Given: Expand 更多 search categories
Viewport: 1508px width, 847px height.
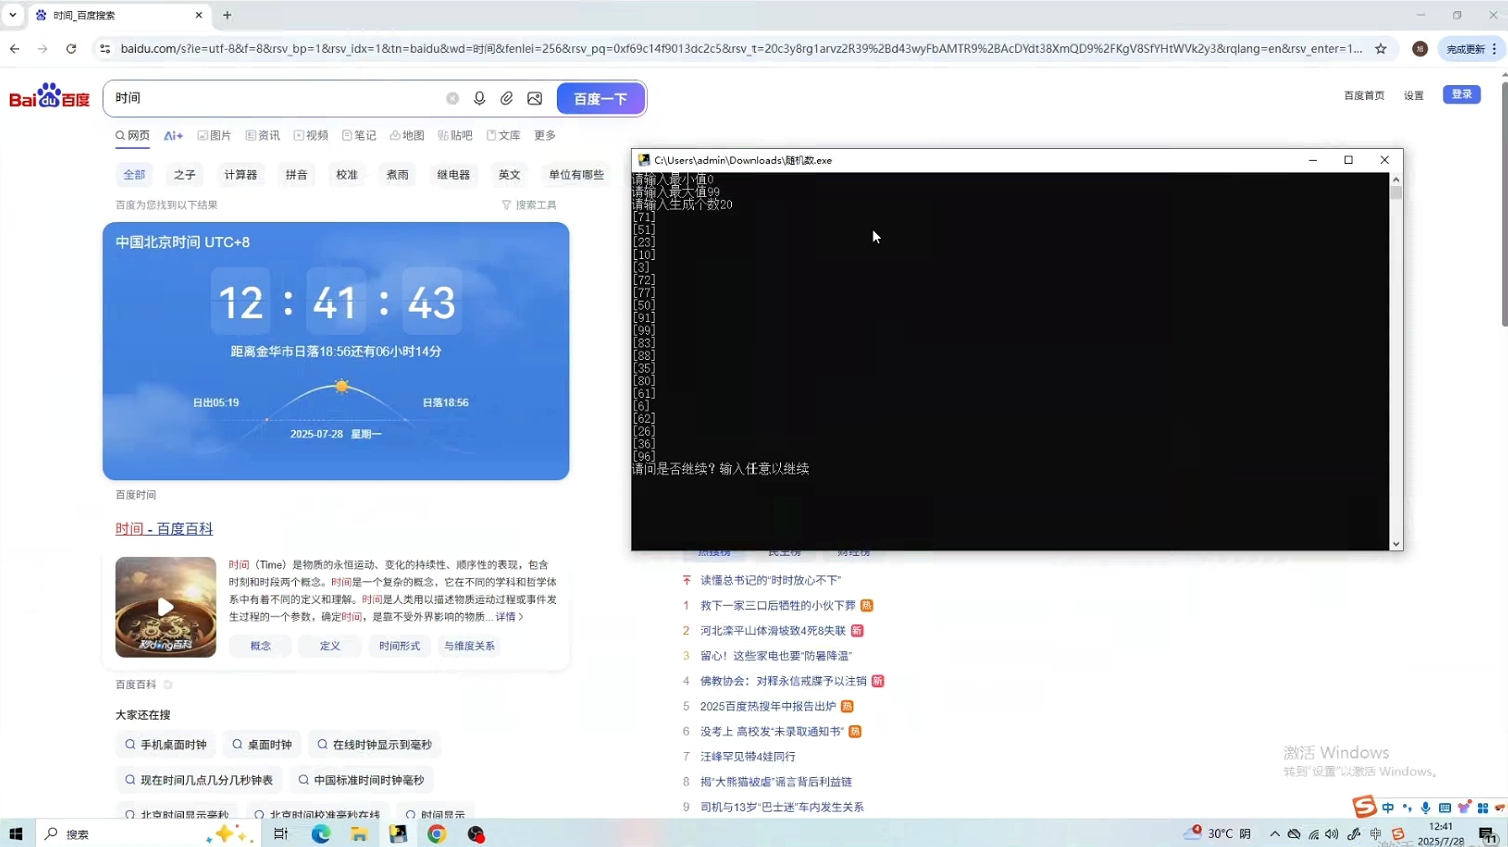Looking at the screenshot, I should pyautogui.click(x=545, y=135).
